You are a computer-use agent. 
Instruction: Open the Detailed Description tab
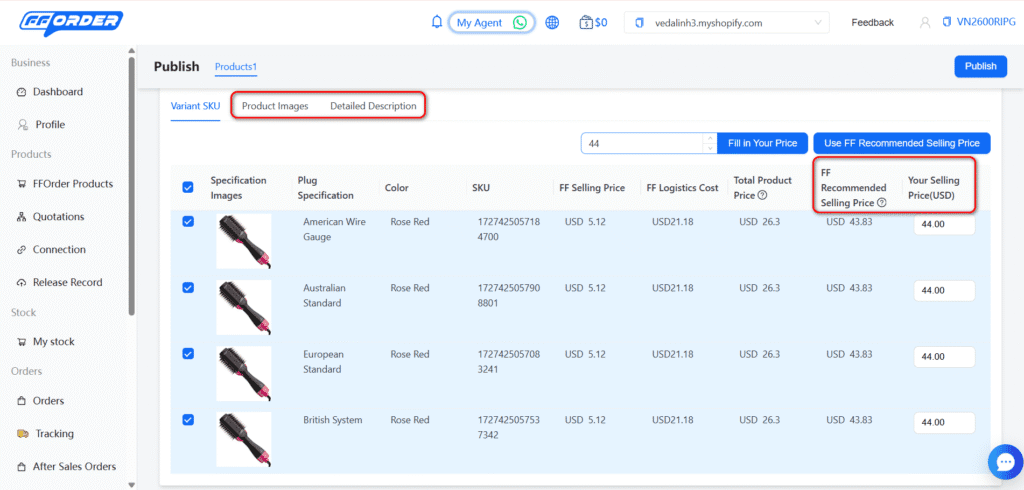[x=373, y=106]
